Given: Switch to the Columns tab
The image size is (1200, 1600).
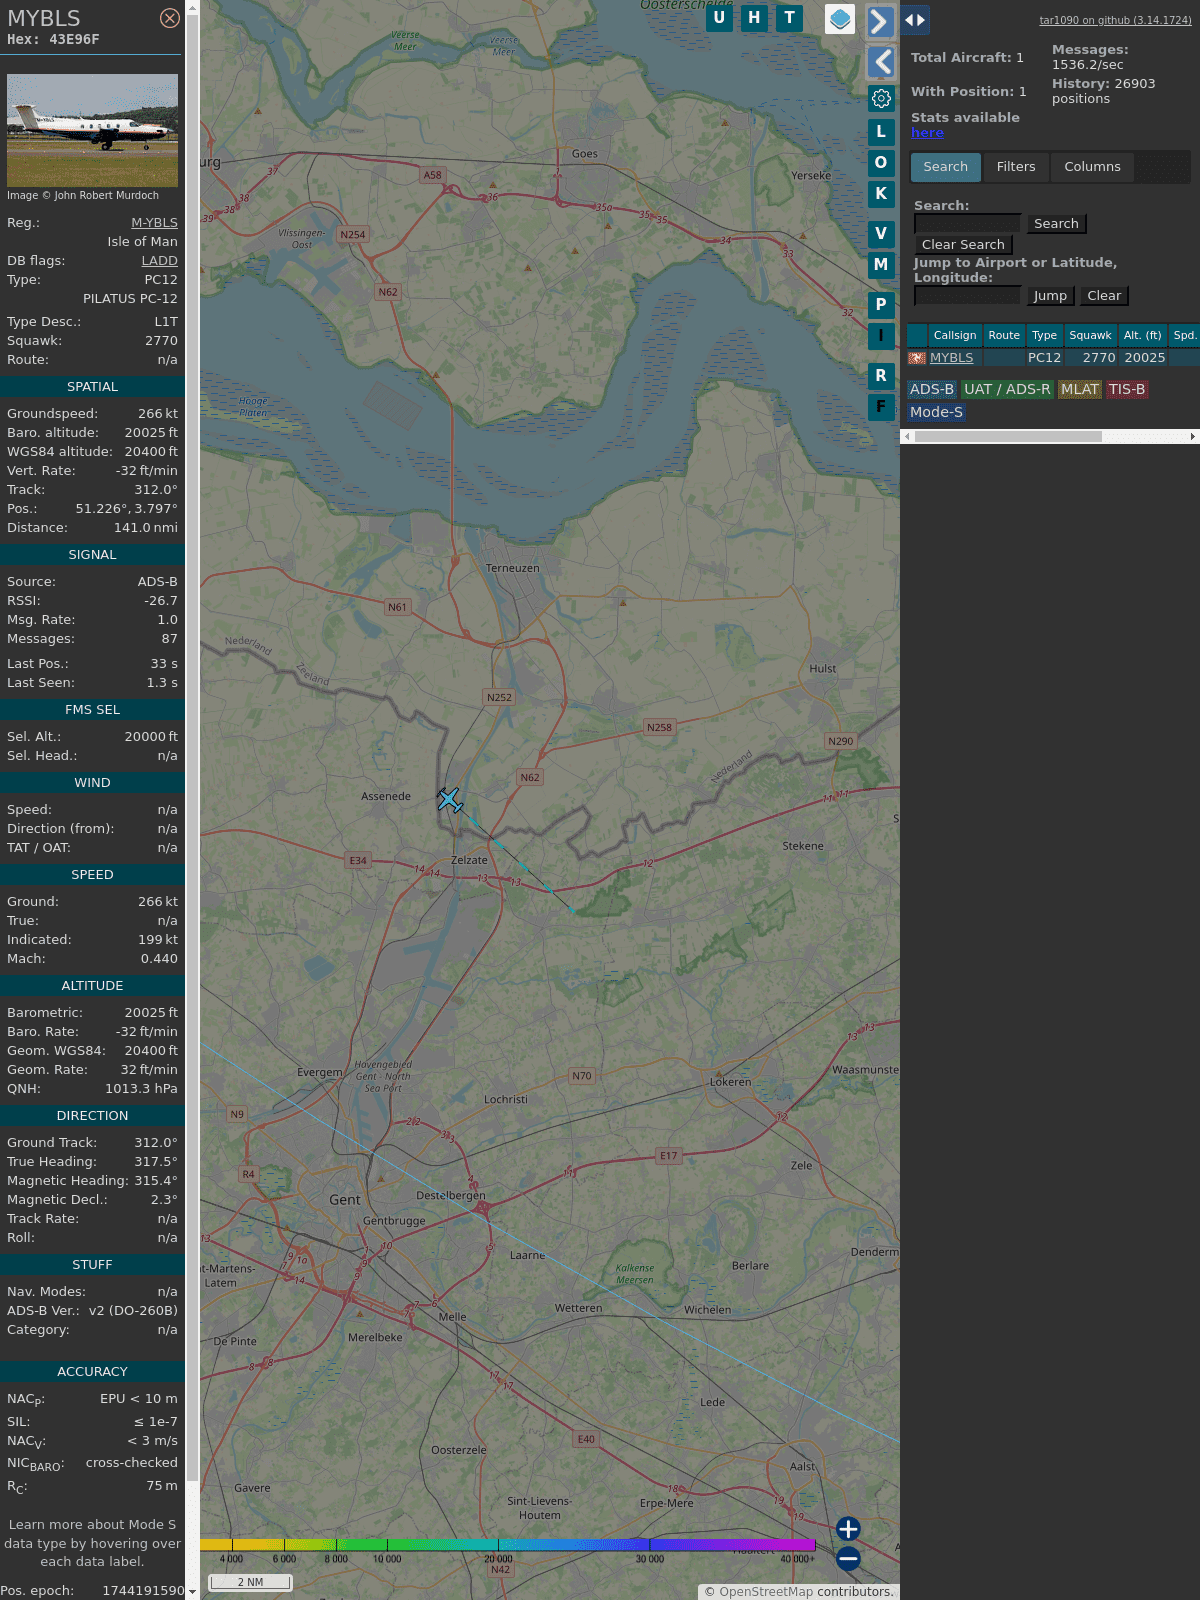Looking at the screenshot, I should 1092,167.
